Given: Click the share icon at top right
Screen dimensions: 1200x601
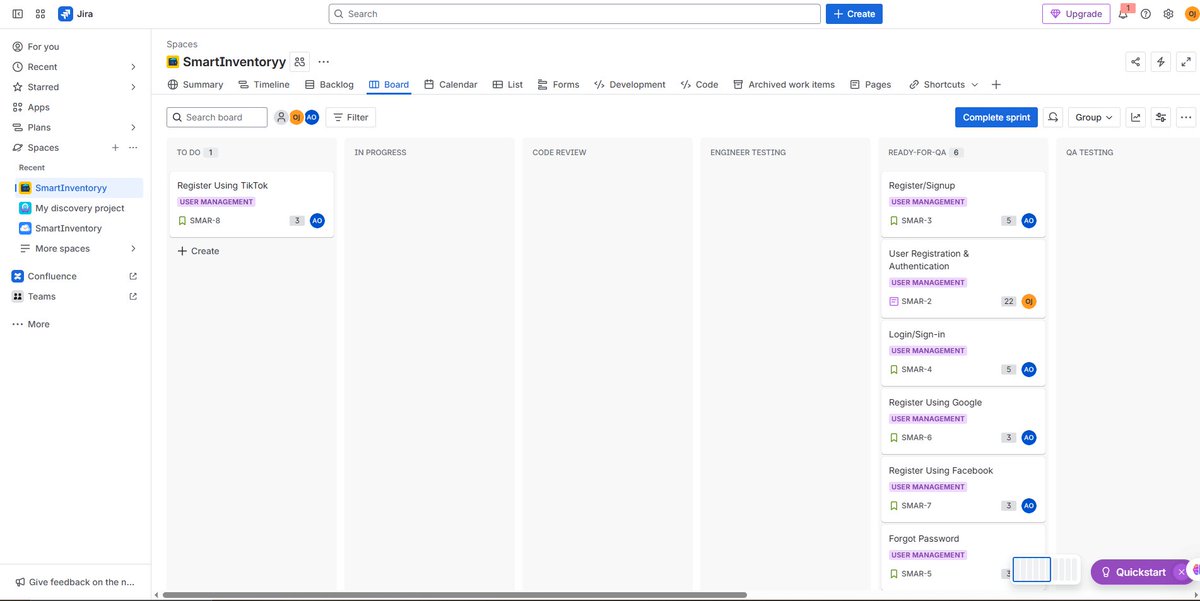Looking at the screenshot, I should [x=1136, y=62].
